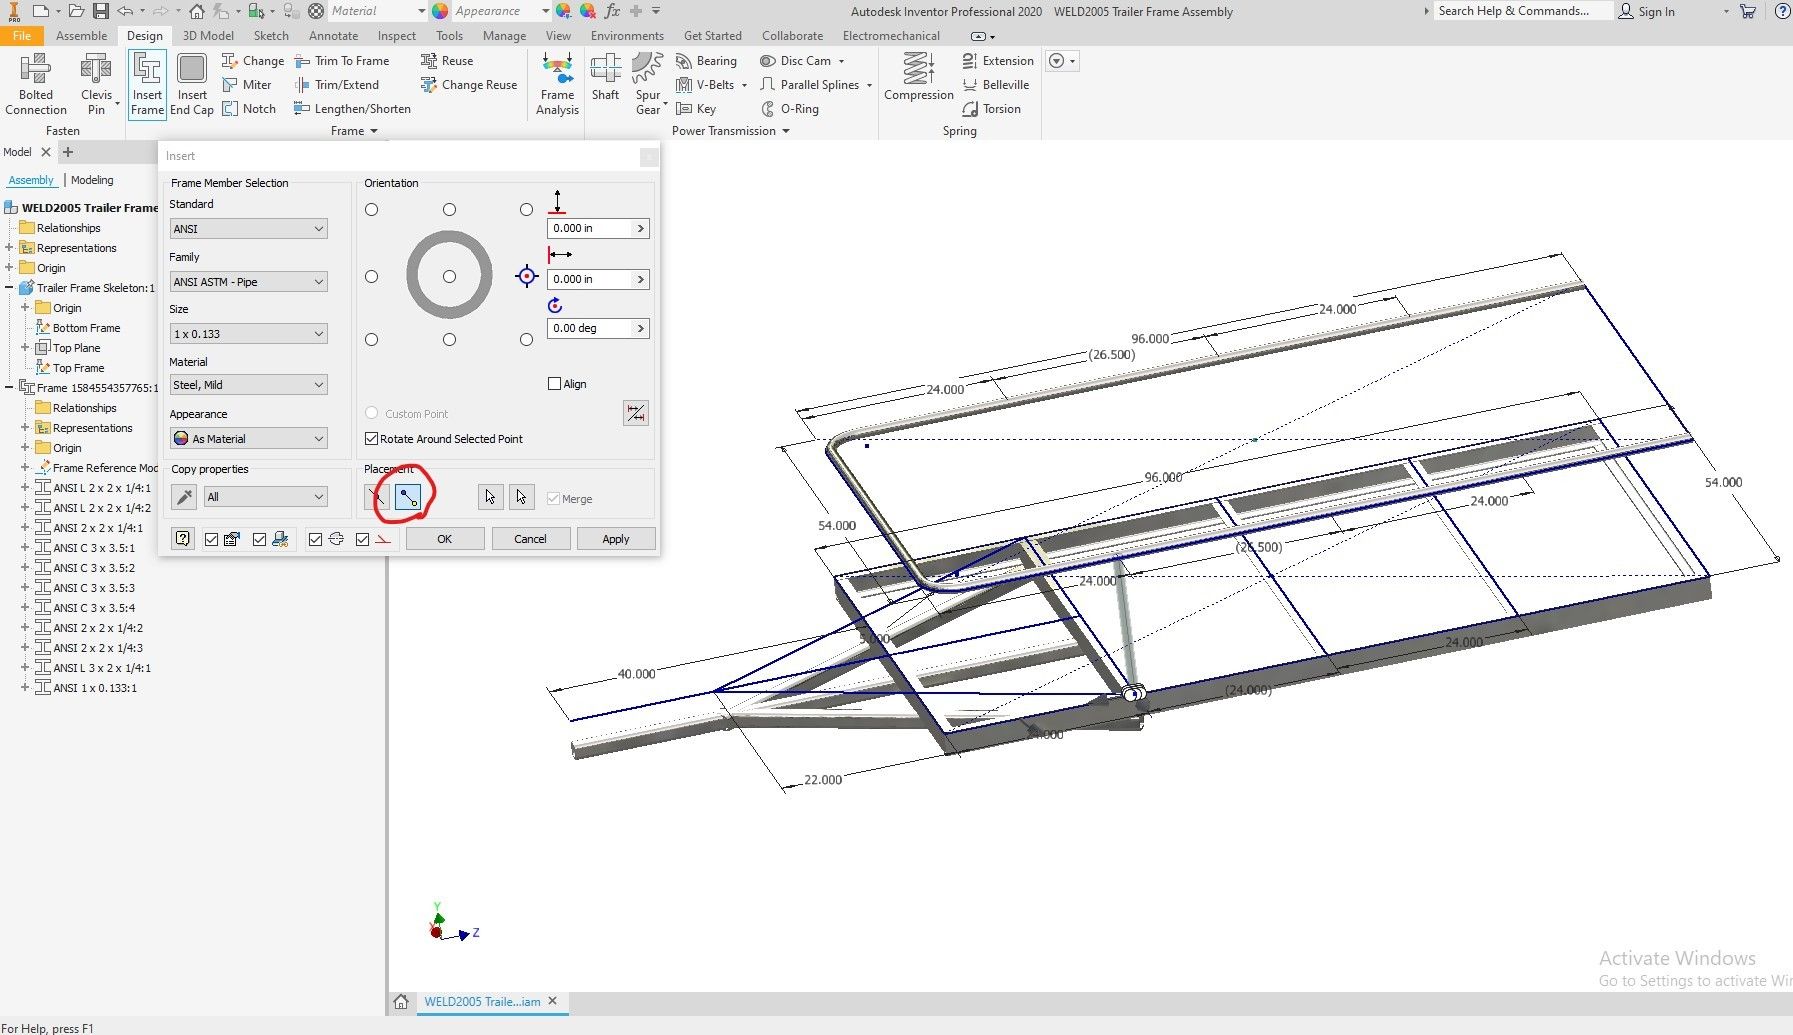Open the Family dropdown showing ANSI ASTM - Pipe

pos(247,281)
